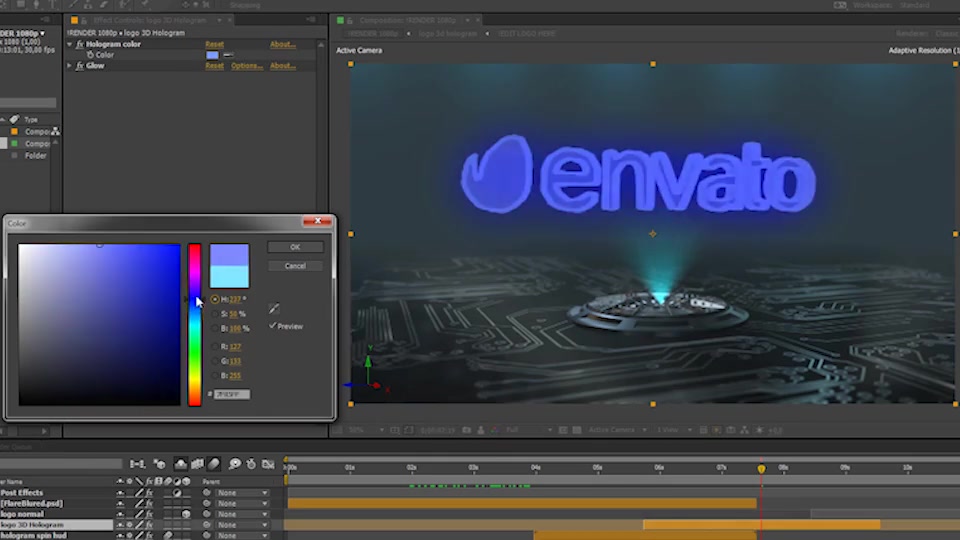Image resolution: width=960 pixels, height=540 pixels.
Task: Click the !EDIT LOGO HERE breadcrumb tab
Action: pos(527,34)
